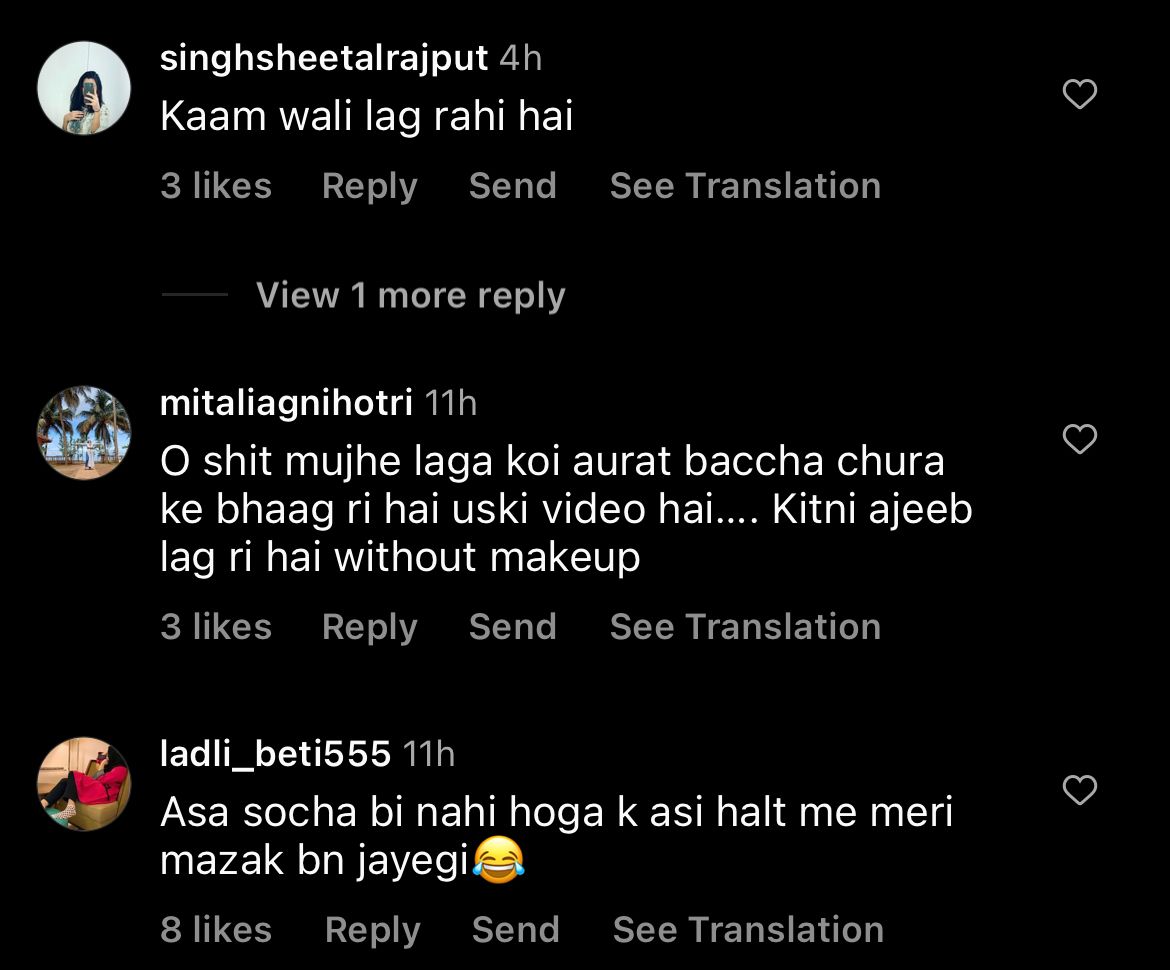The width and height of the screenshot is (1170, 970).
Task: Heart ladli_beti555's comment
Action: click(x=1079, y=791)
